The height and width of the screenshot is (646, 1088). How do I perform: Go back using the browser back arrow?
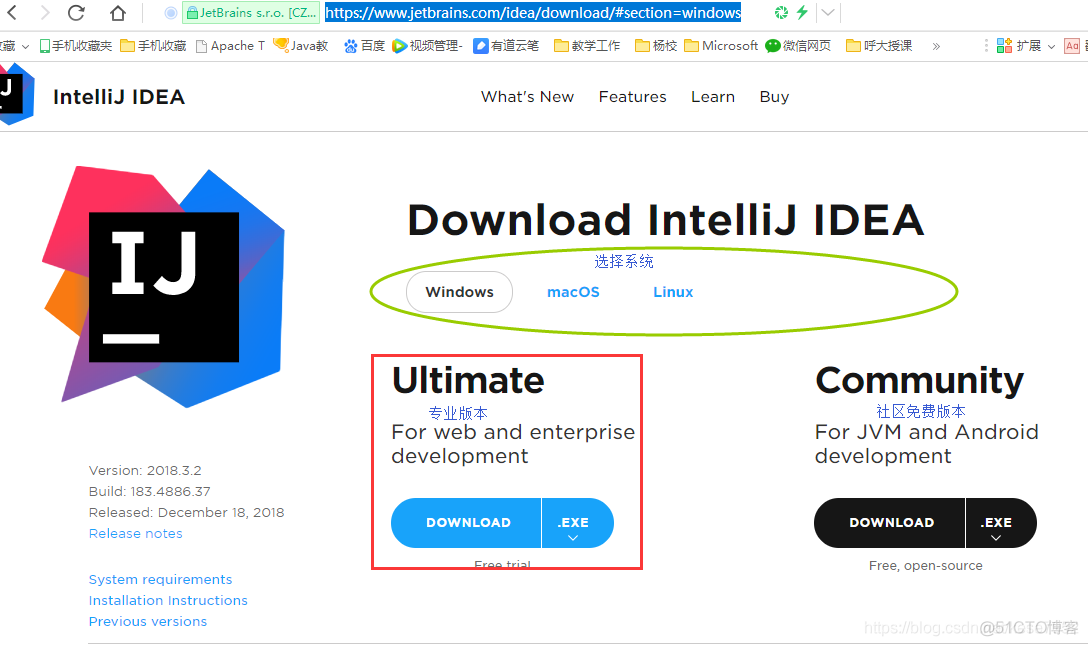12,12
